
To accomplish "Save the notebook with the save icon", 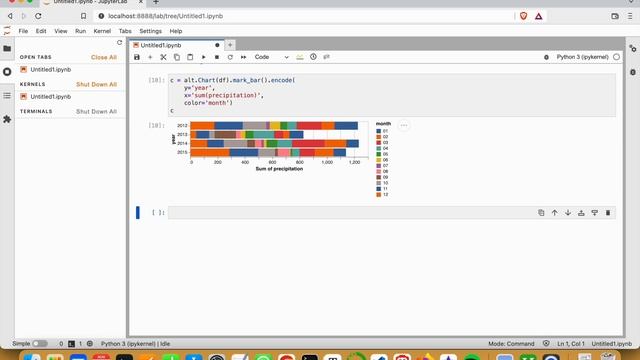I will coord(137,57).
